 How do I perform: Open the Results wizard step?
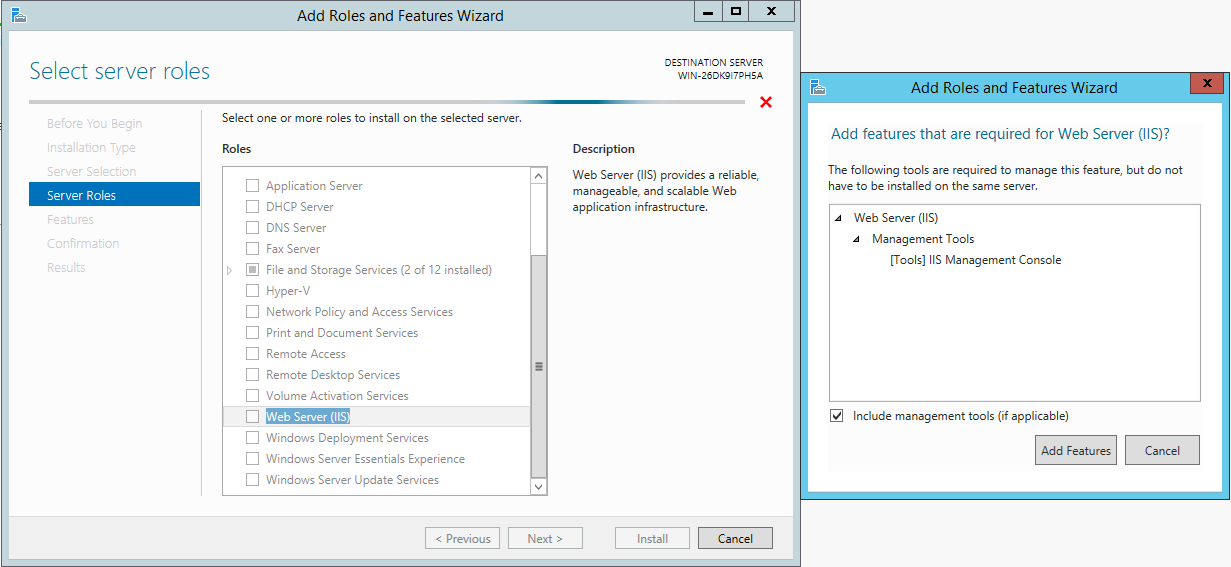point(66,268)
